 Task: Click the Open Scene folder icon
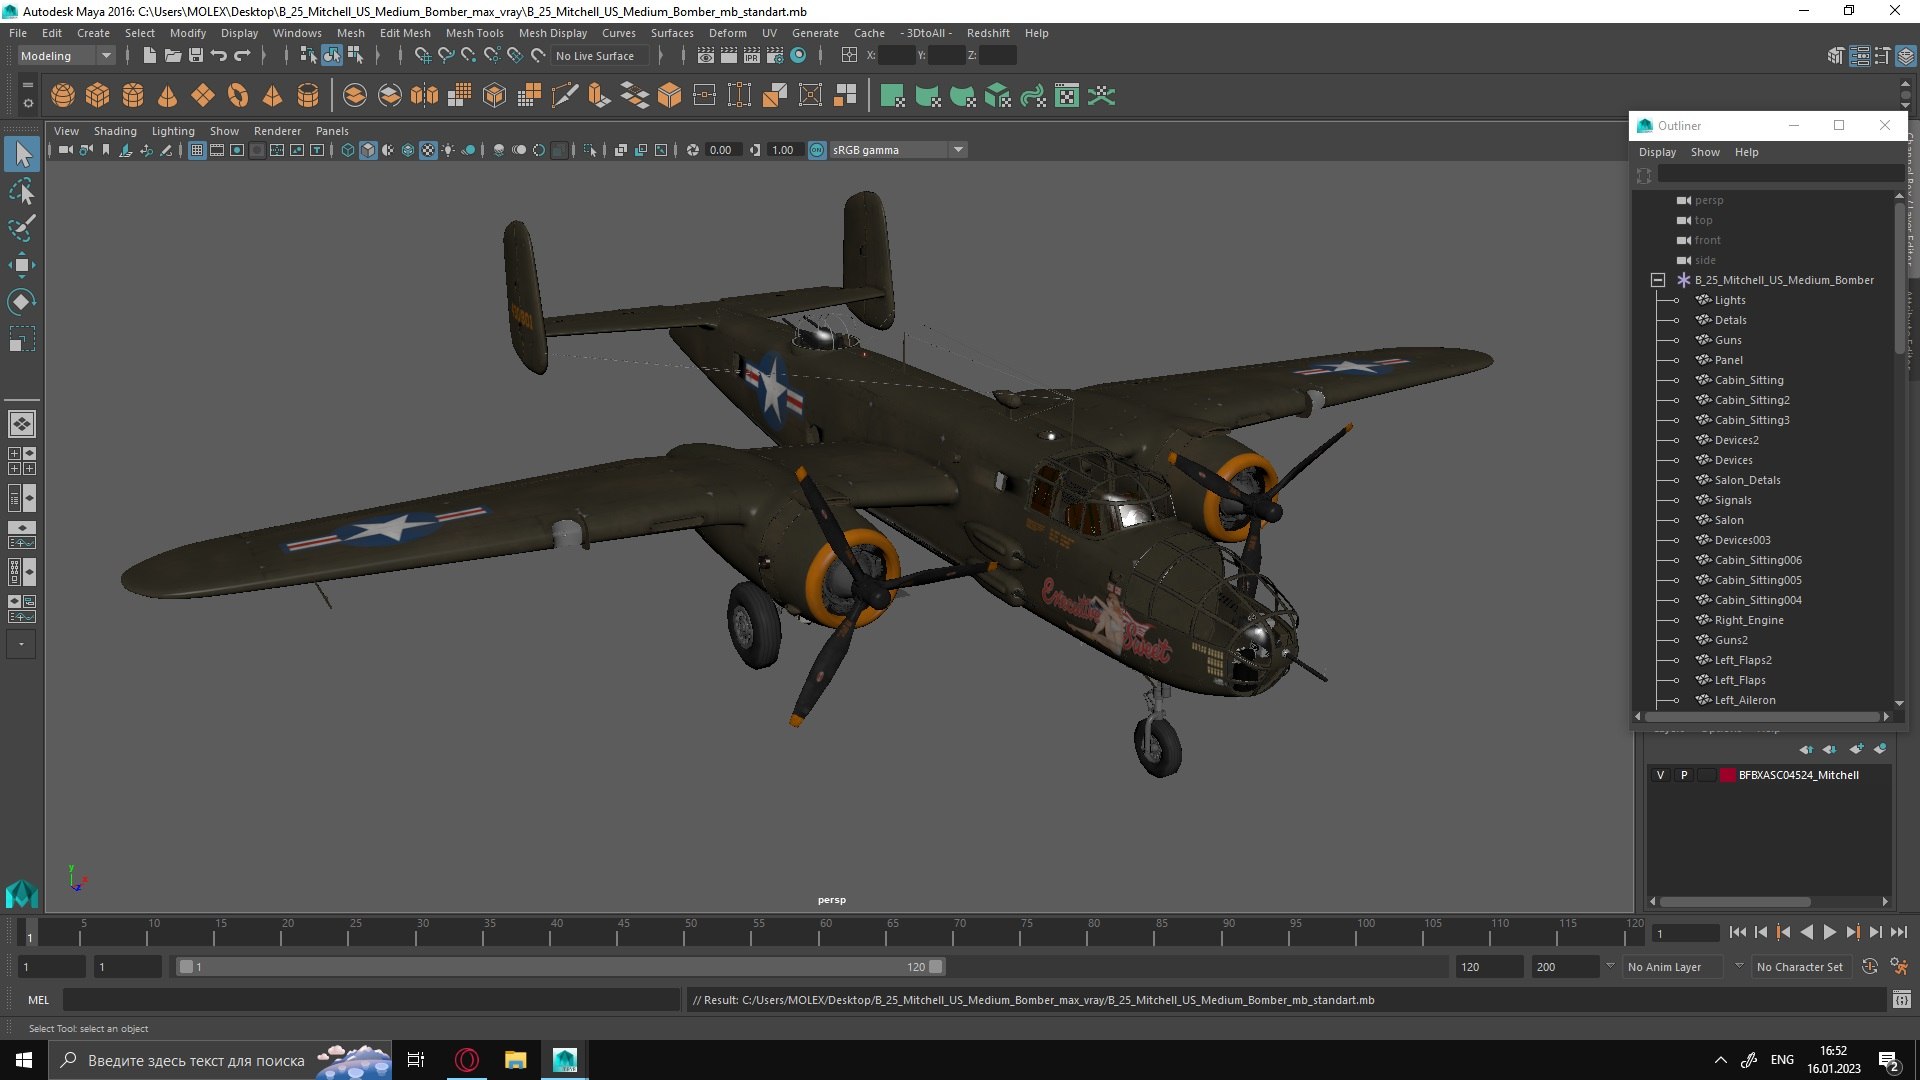pos(173,56)
